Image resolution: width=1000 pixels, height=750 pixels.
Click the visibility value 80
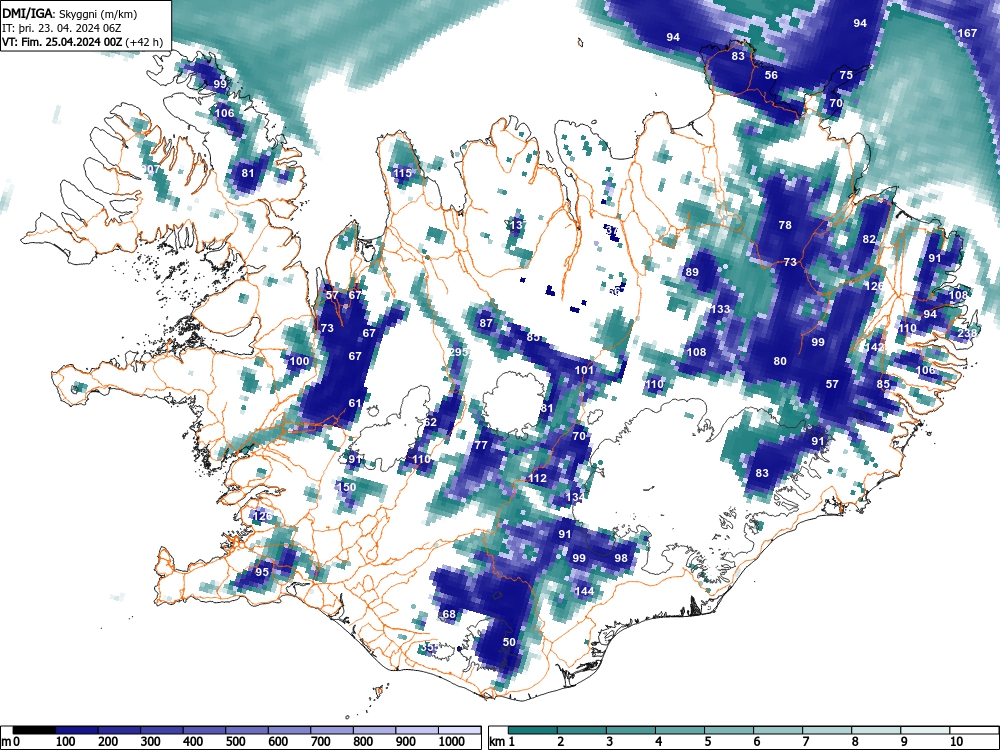point(780,361)
